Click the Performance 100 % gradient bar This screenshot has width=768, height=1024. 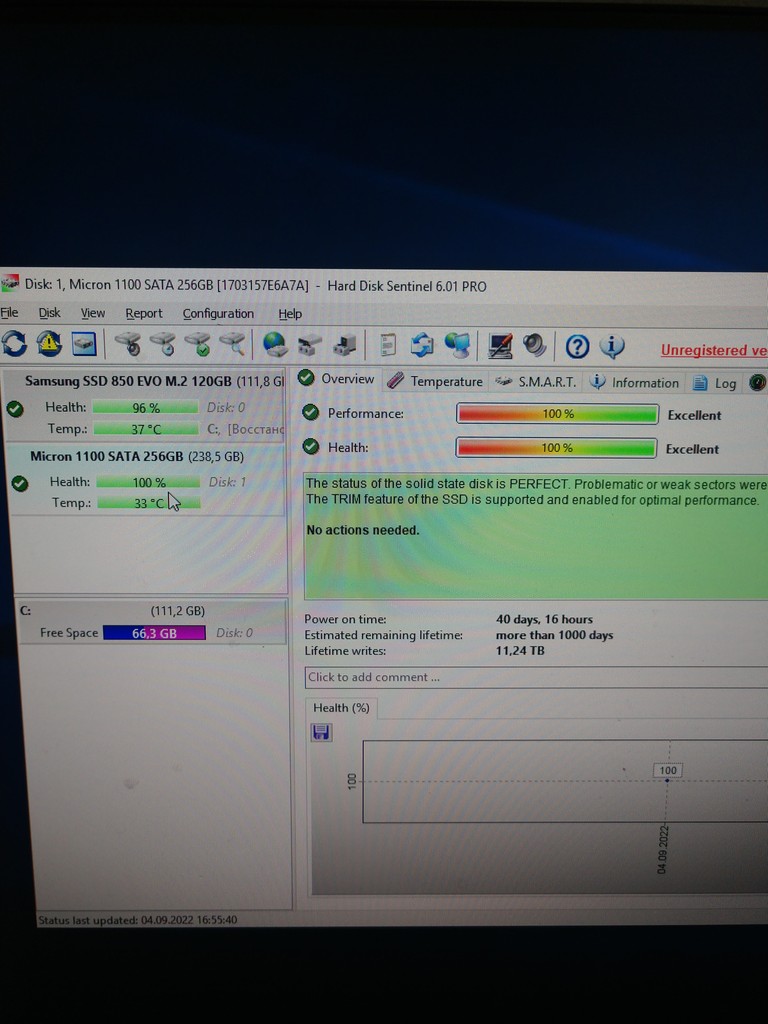pyautogui.click(x=556, y=414)
